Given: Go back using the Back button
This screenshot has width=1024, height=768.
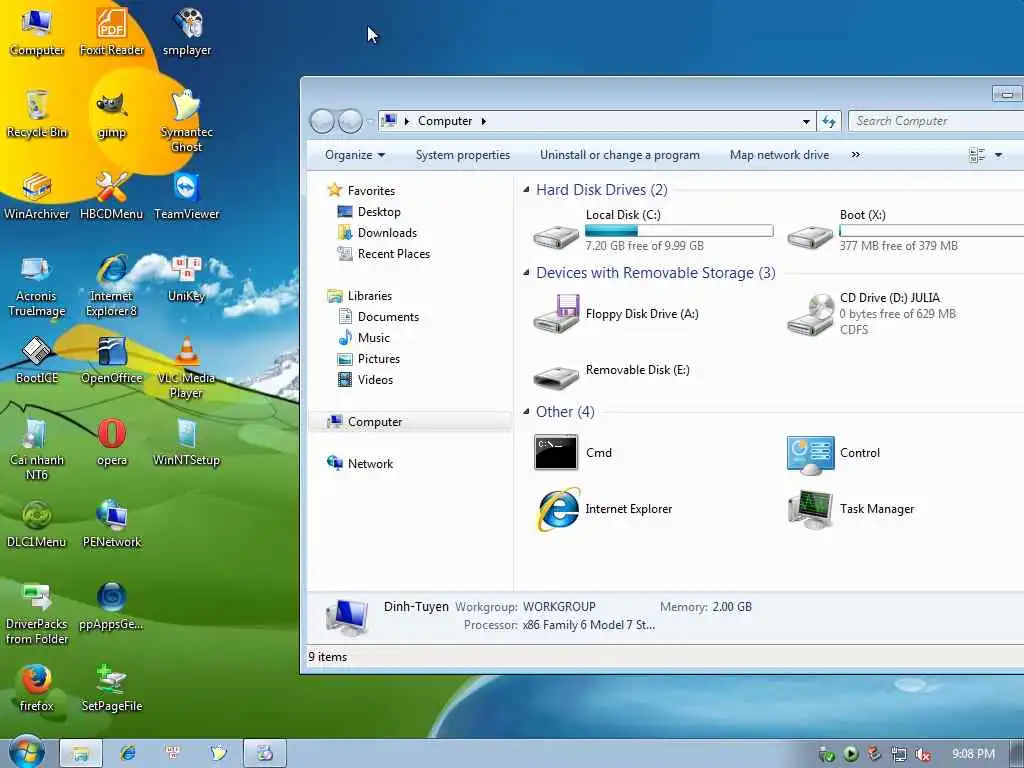Looking at the screenshot, I should (x=322, y=121).
